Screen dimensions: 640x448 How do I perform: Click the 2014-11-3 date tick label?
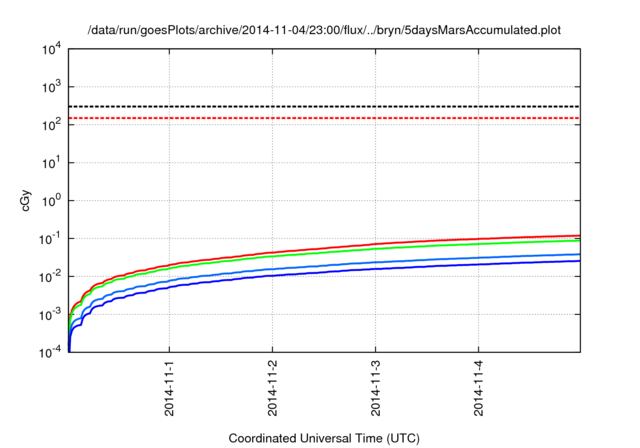376,388
